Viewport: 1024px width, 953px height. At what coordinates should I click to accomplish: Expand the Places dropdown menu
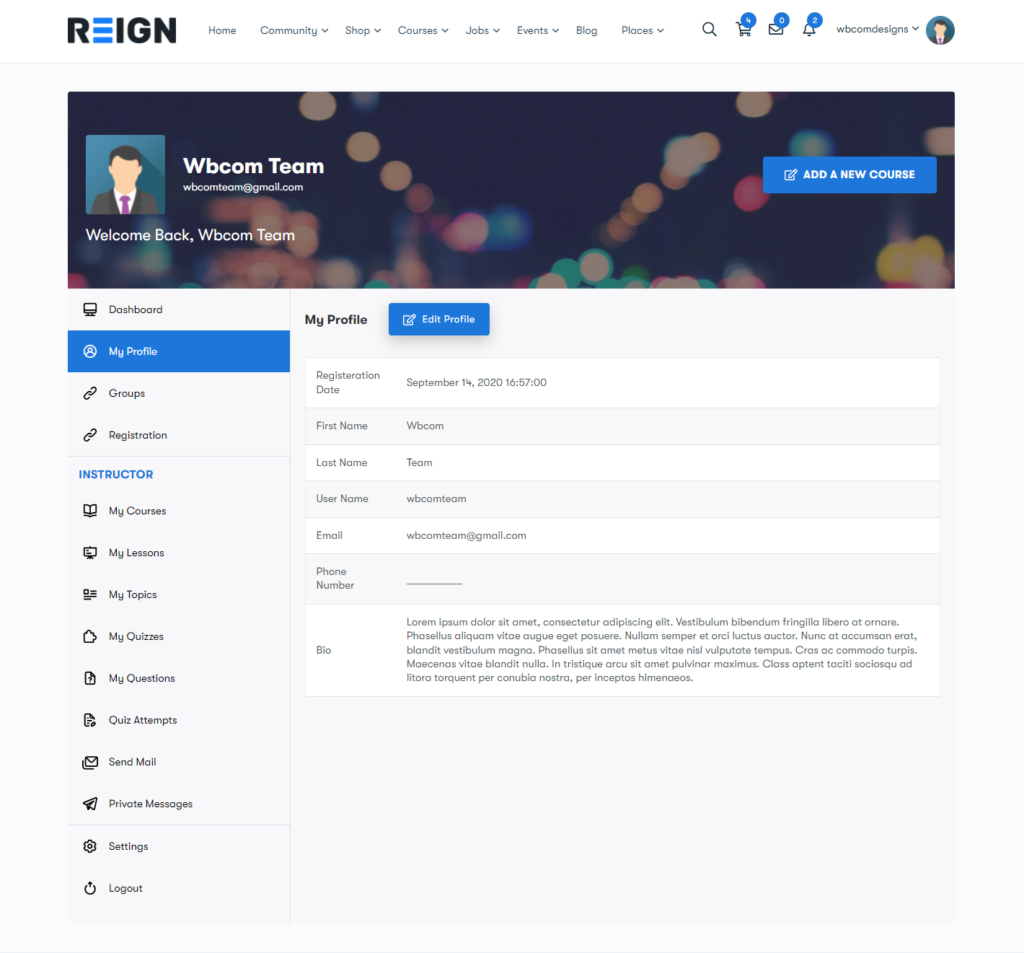[643, 30]
